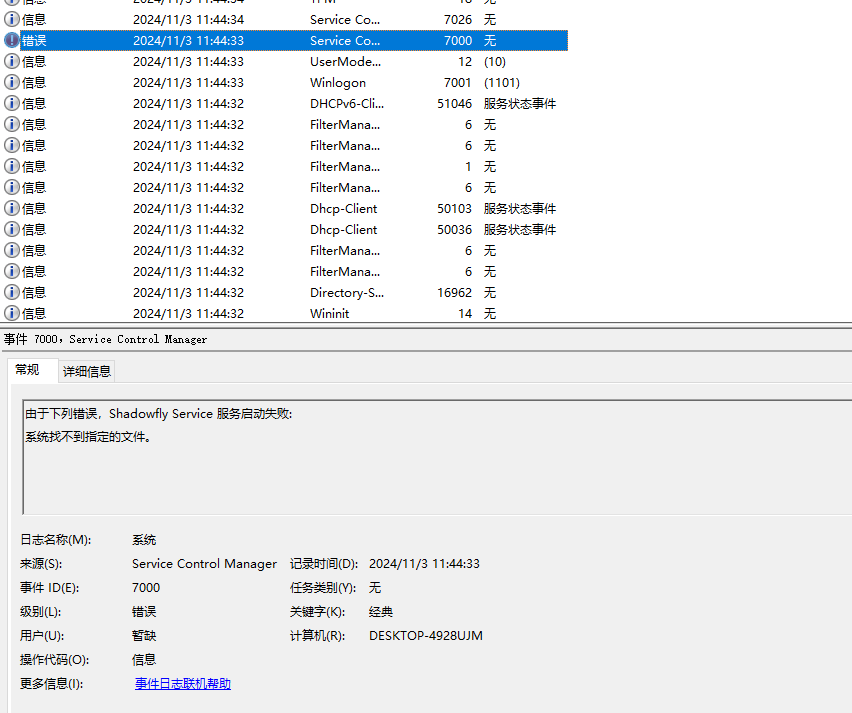Click the info icon on the UserMode row

coord(11,61)
